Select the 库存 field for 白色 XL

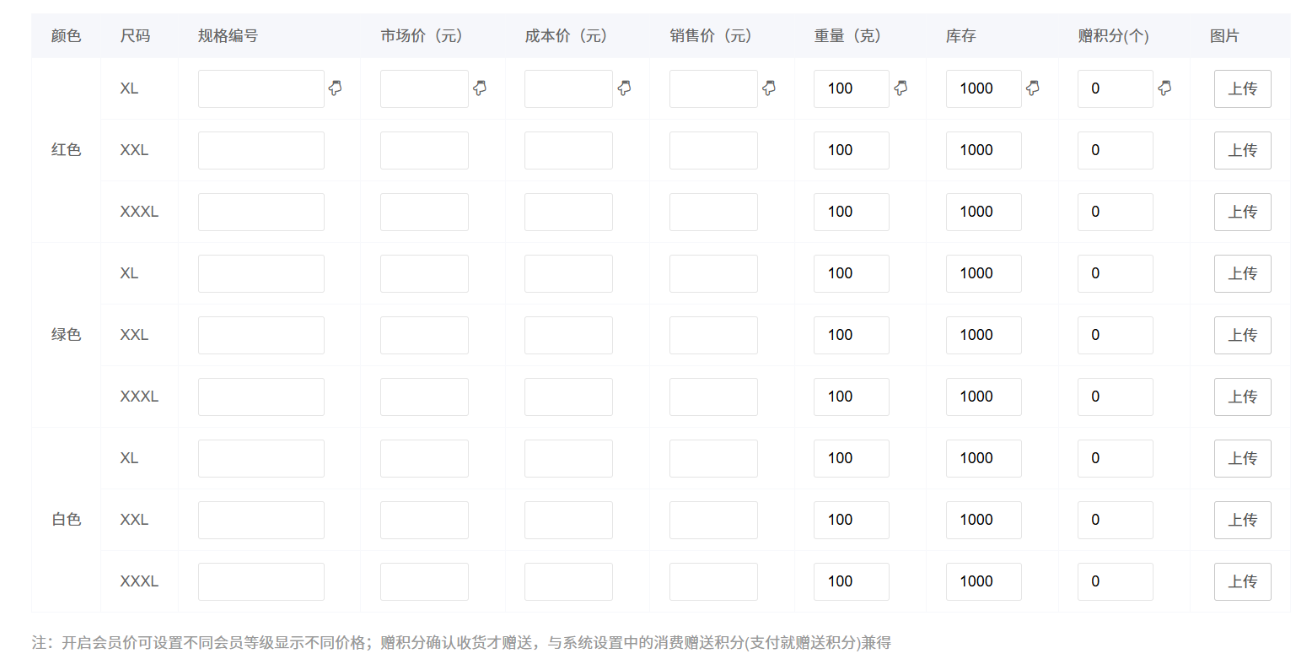tap(983, 458)
